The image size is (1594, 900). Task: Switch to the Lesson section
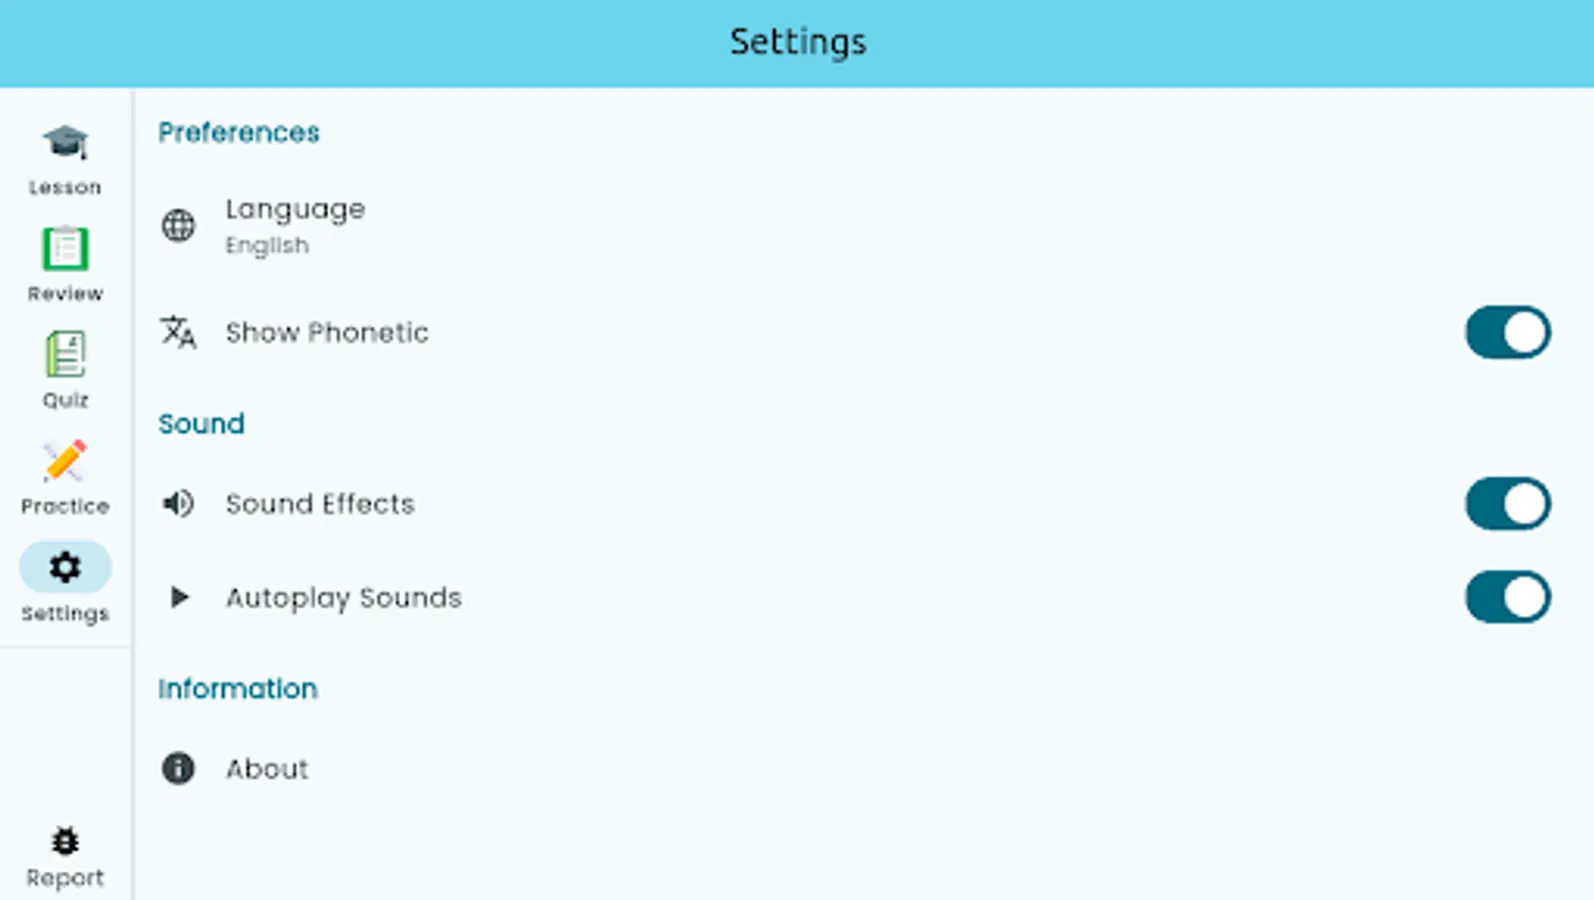pyautogui.click(x=65, y=160)
